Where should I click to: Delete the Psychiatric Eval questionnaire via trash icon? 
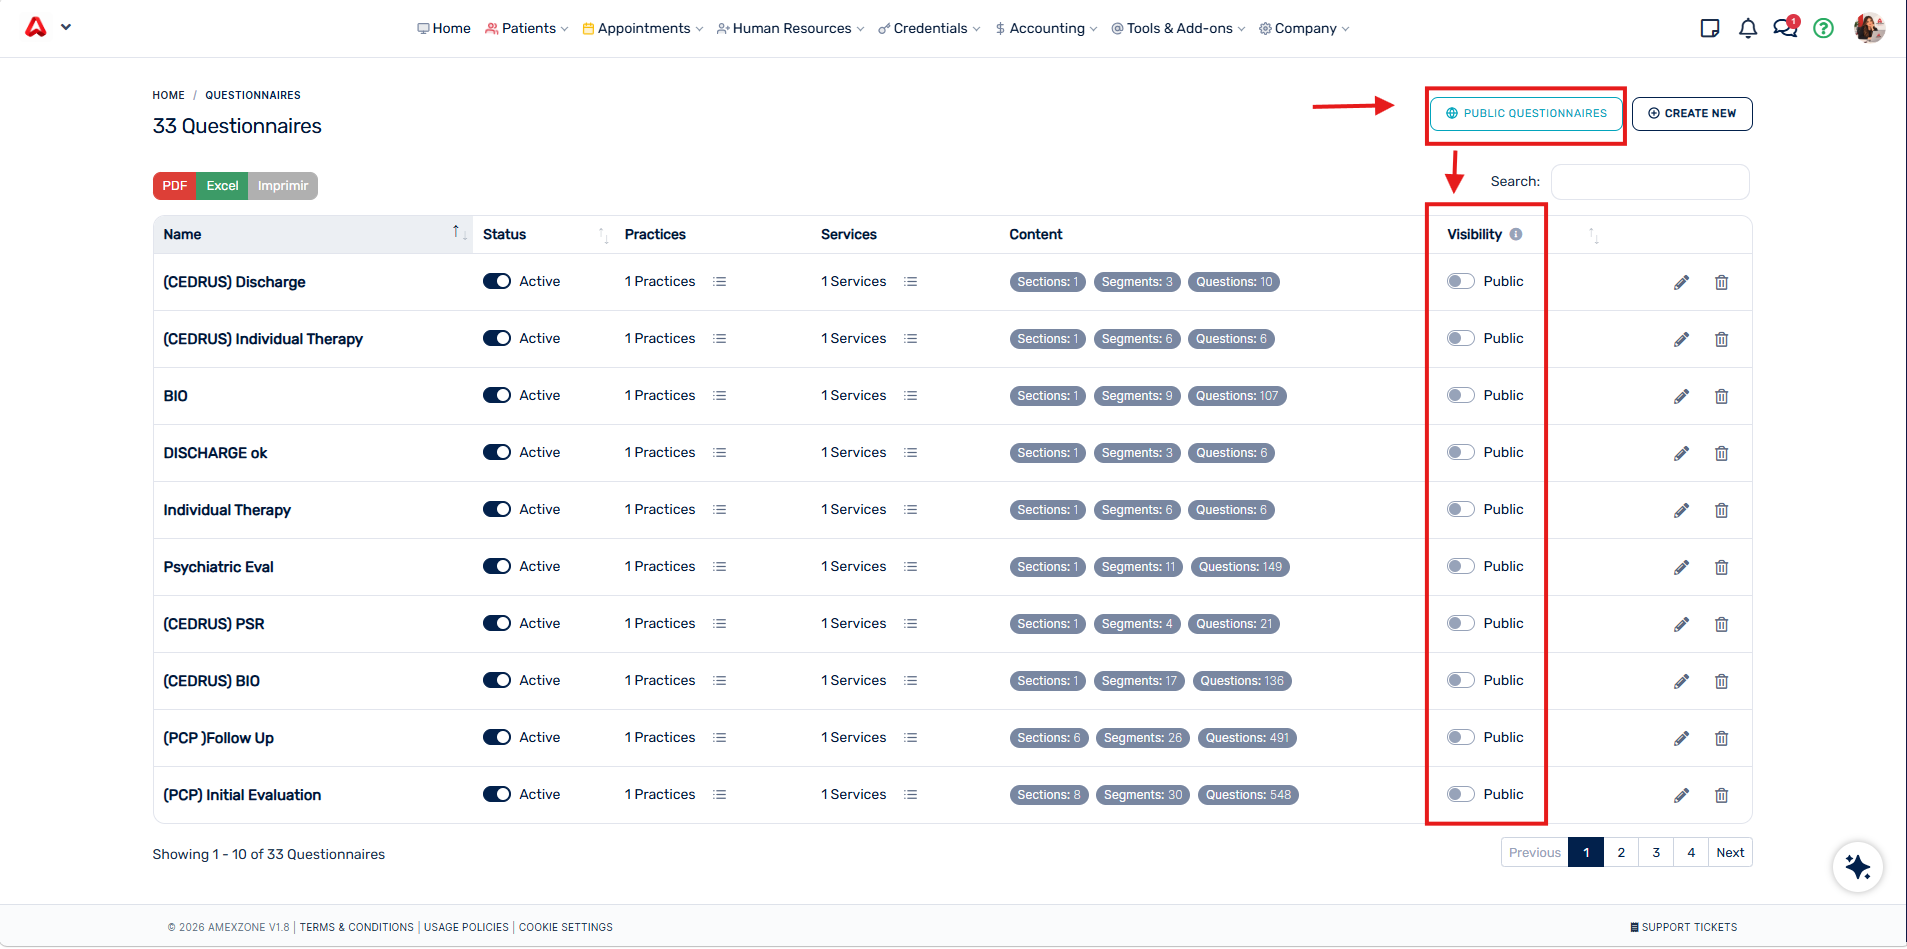click(1721, 567)
